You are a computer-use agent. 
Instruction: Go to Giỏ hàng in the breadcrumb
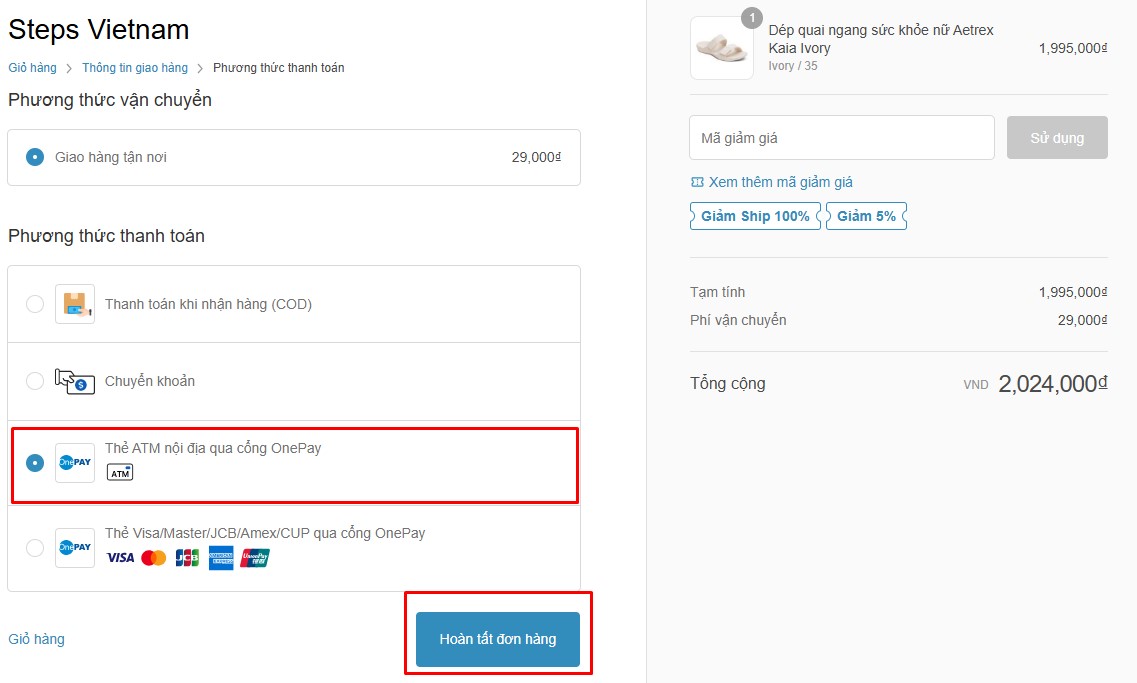(32, 68)
